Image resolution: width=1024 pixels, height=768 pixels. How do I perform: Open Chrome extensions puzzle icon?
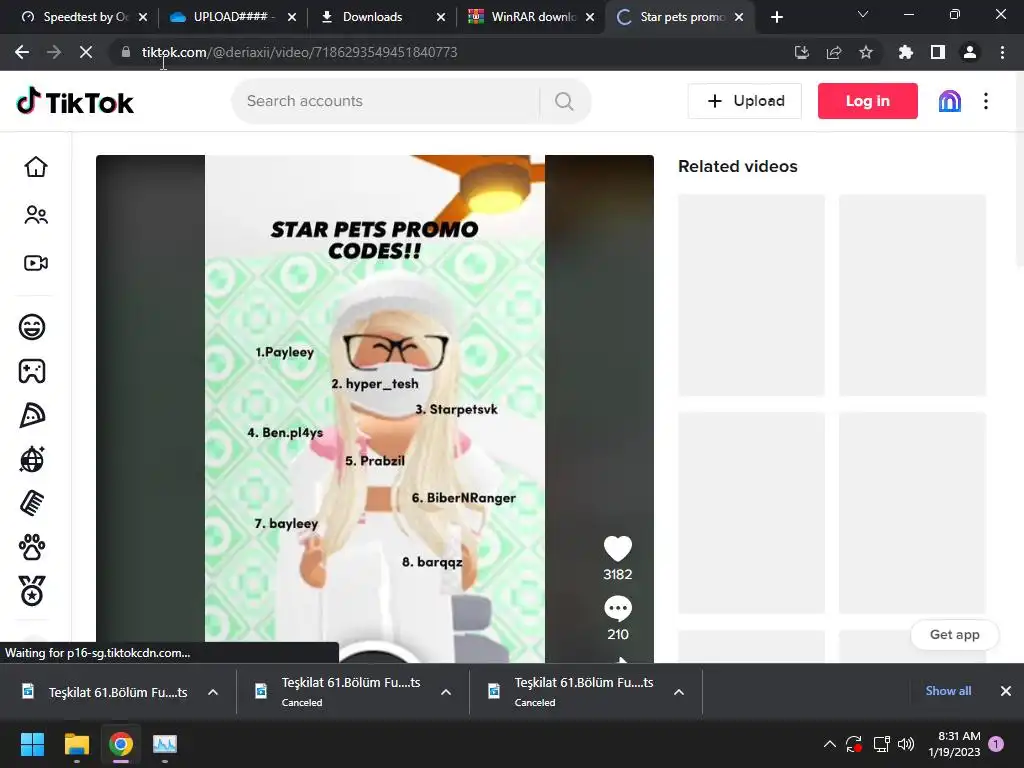pos(906,52)
